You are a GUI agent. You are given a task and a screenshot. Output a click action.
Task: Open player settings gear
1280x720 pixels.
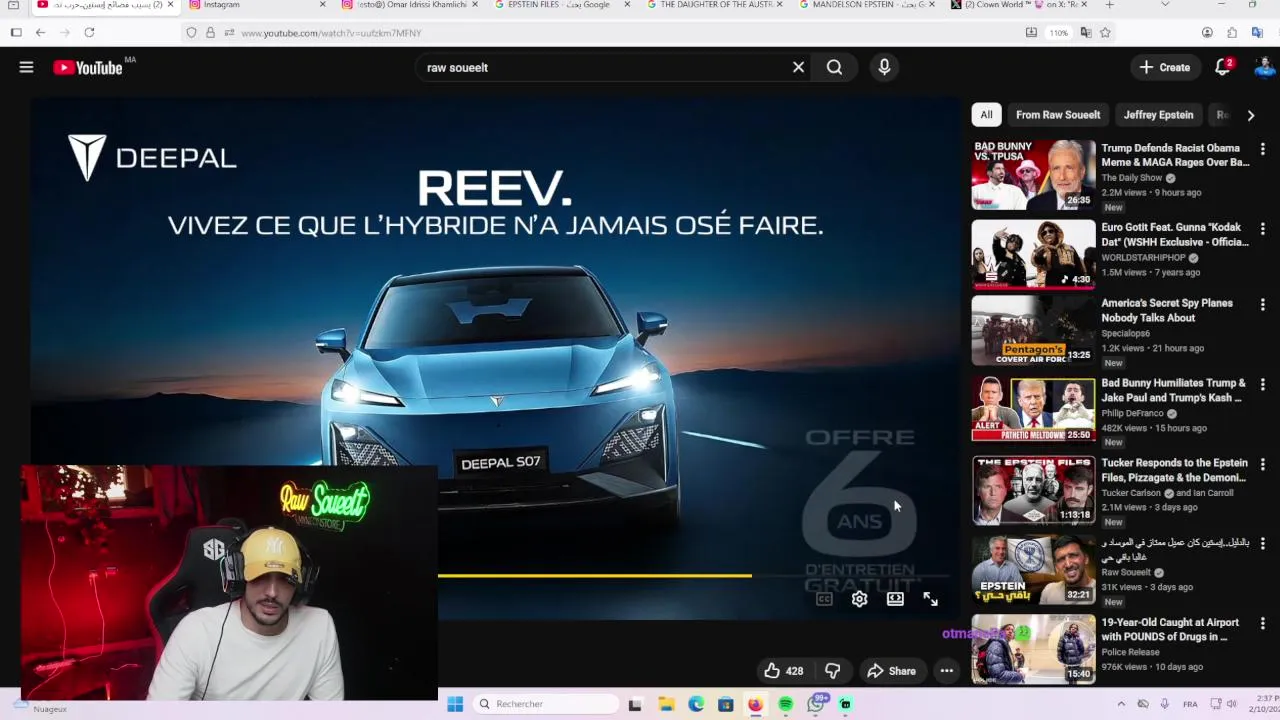point(859,599)
